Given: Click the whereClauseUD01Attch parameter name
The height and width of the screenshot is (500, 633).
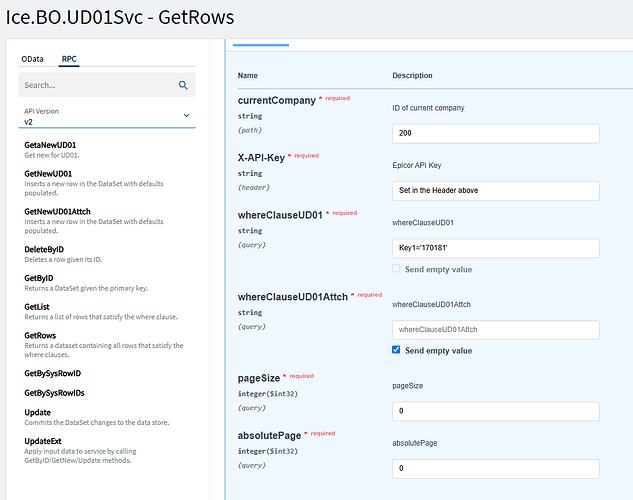Looking at the screenshot, I should [293, 297].
